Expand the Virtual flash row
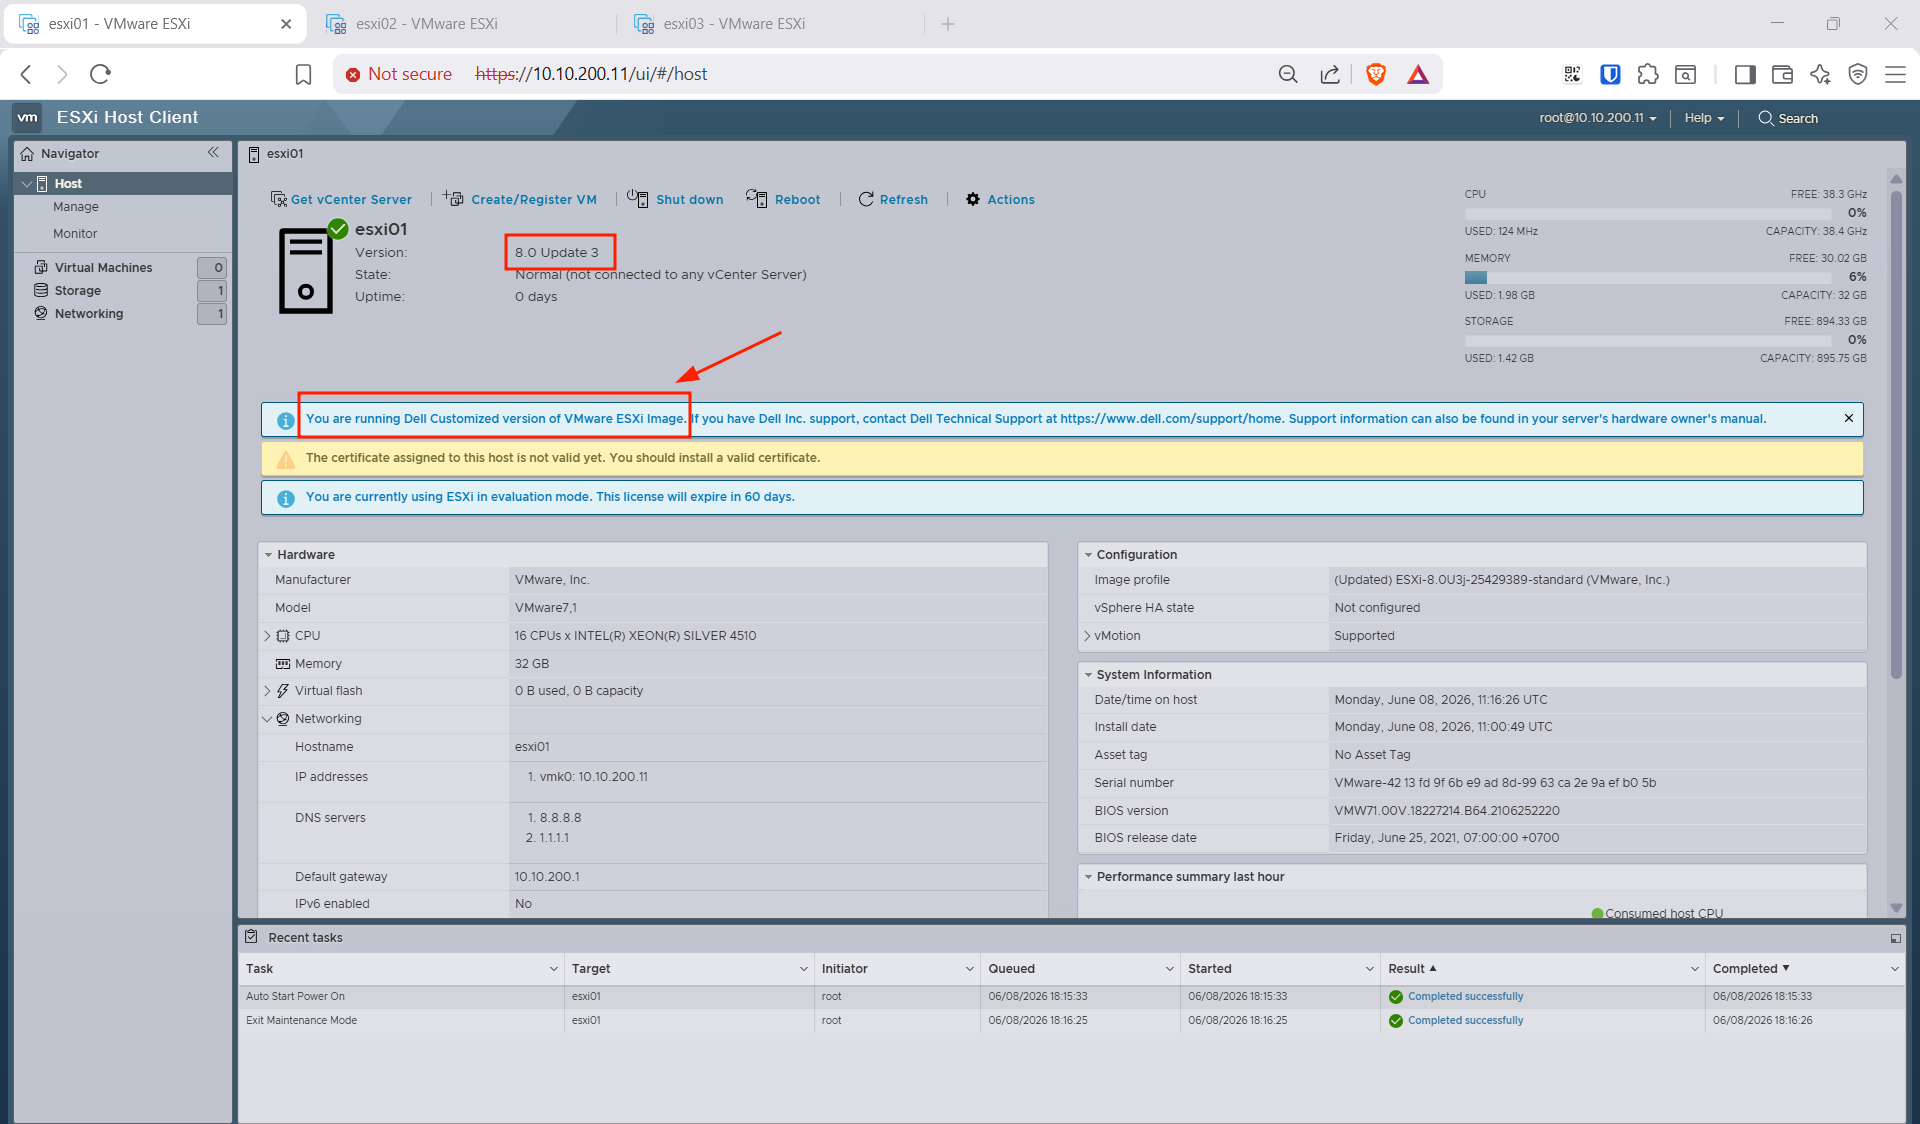 click(267, 691)
